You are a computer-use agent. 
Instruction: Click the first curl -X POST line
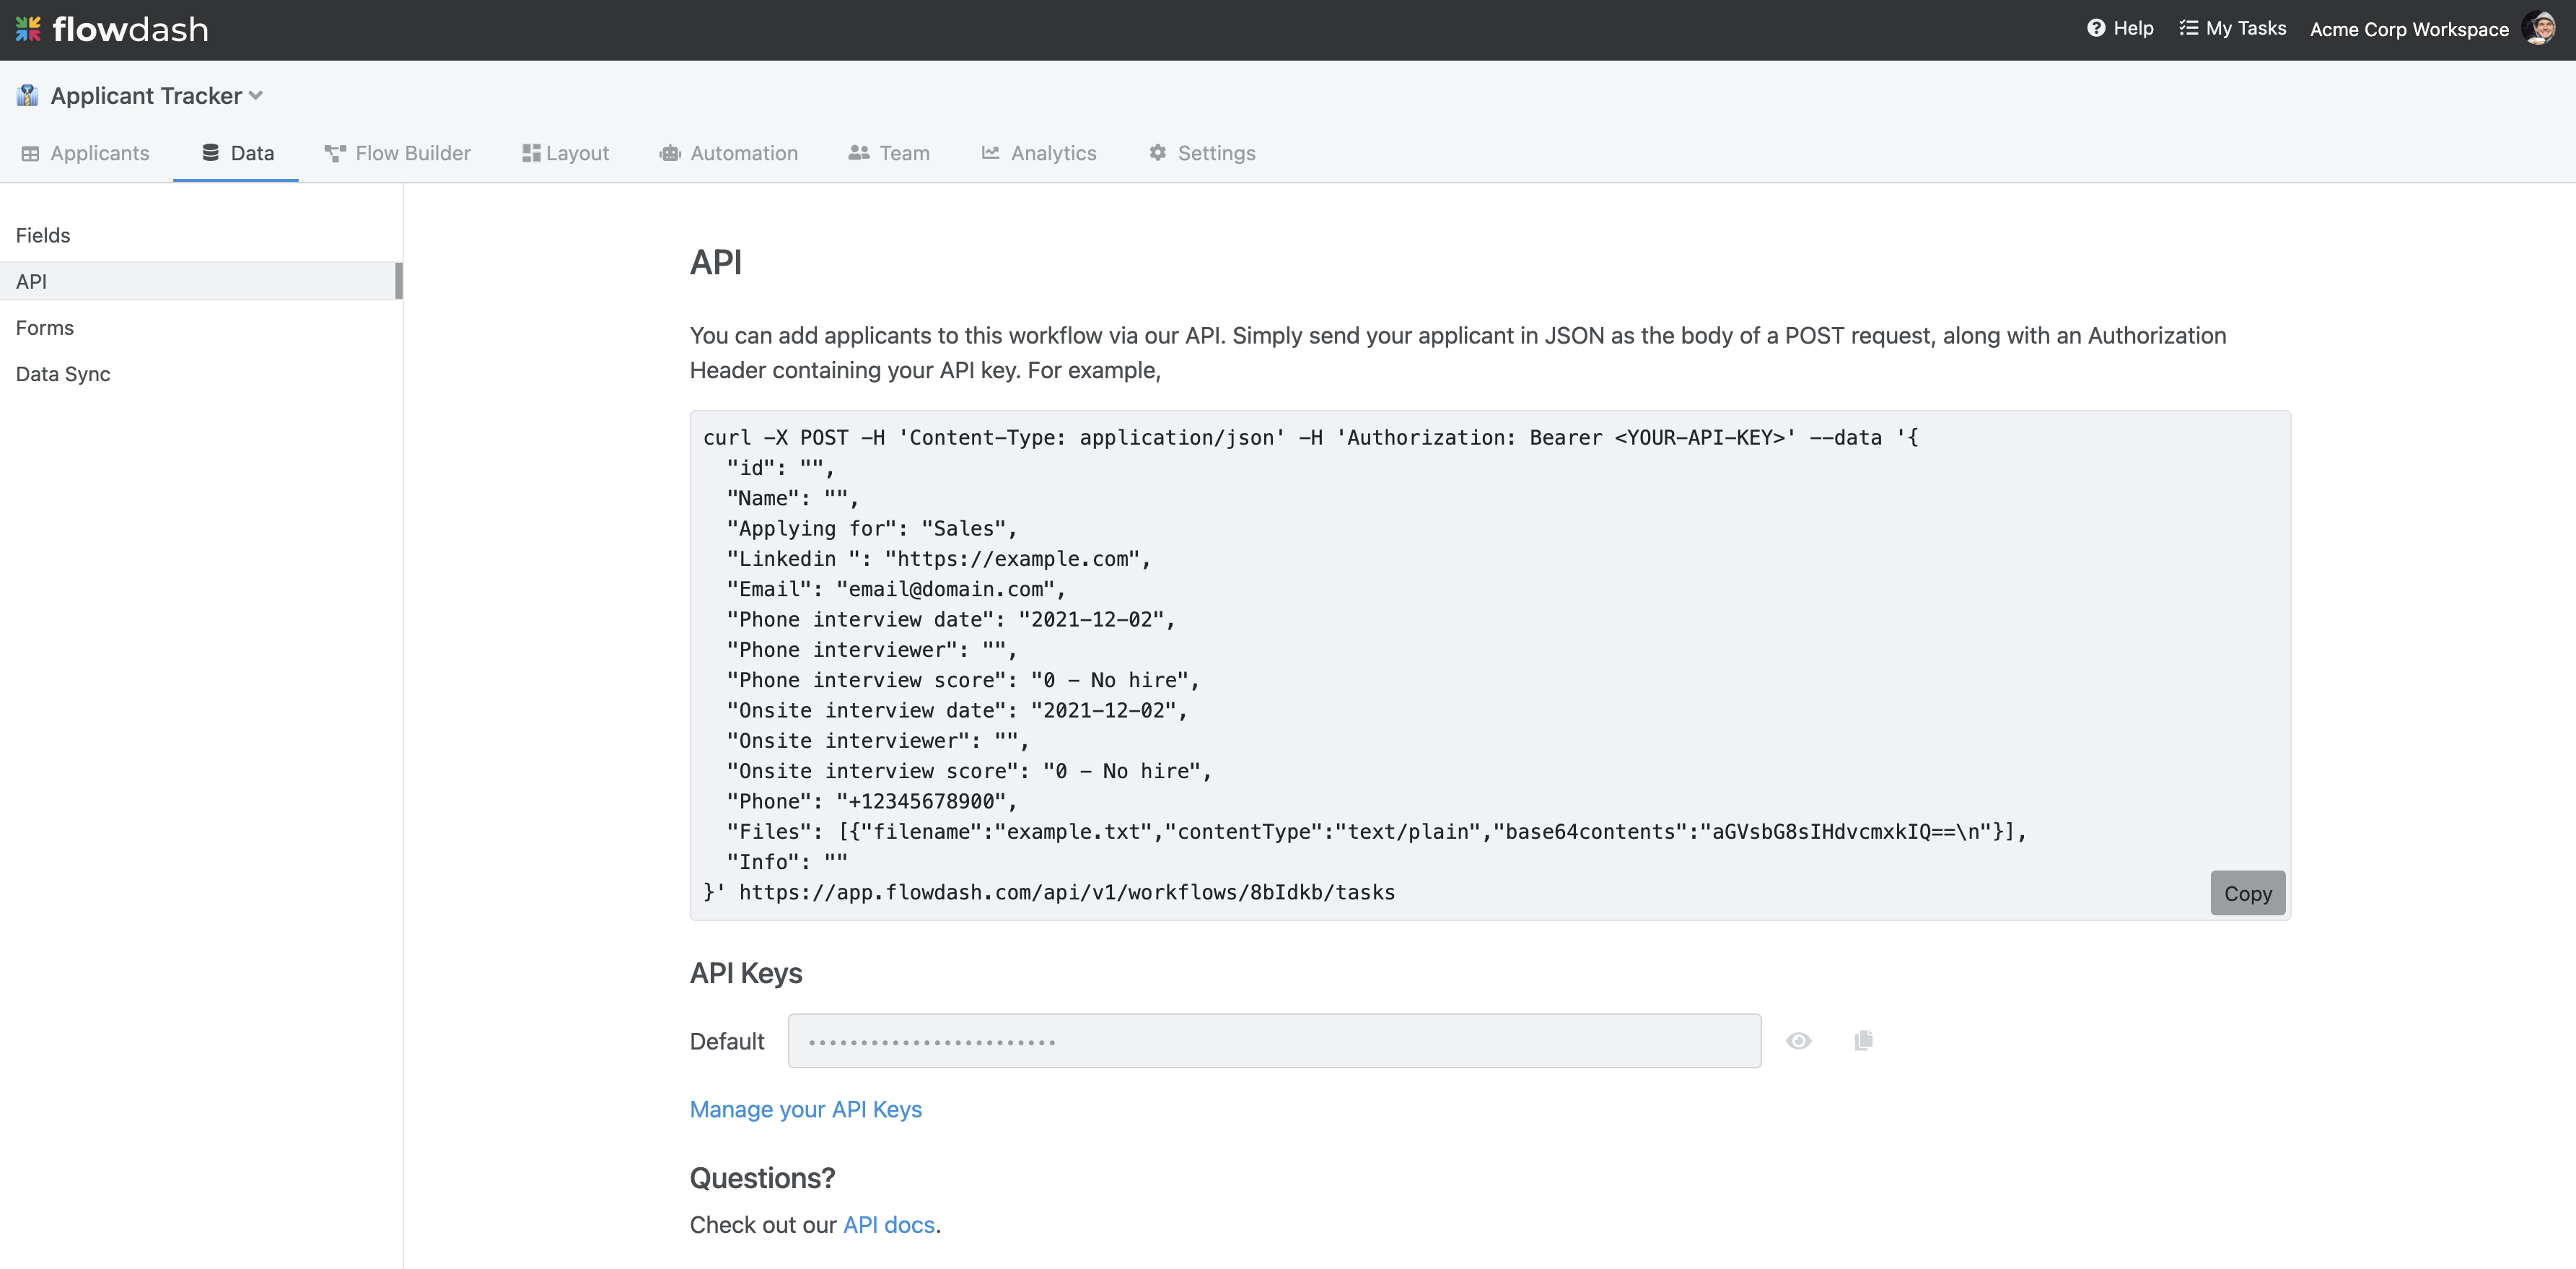point(1311,437)
